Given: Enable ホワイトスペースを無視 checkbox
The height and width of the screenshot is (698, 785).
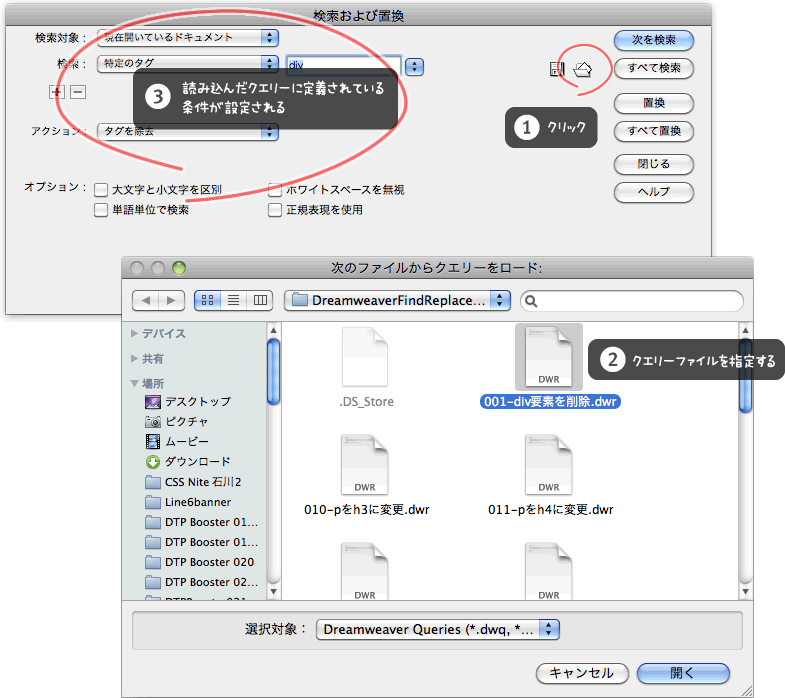Looking at the screenshot, I should point(275,190).
